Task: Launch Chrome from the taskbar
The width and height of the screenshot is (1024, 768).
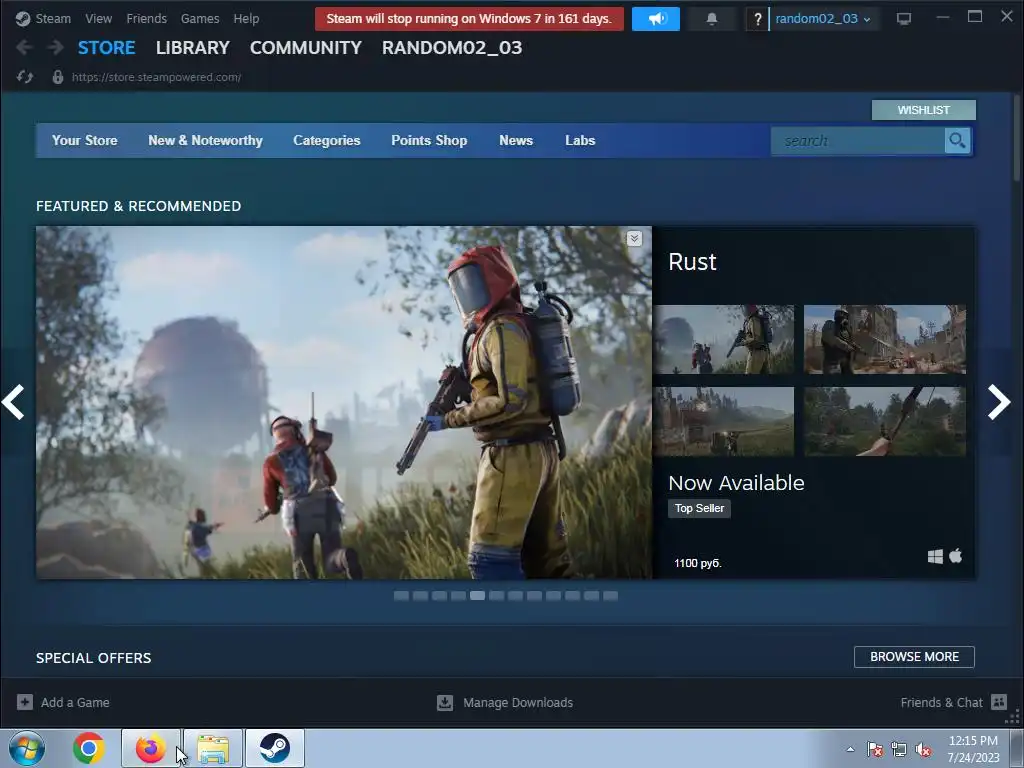Action: pos(89,748)
